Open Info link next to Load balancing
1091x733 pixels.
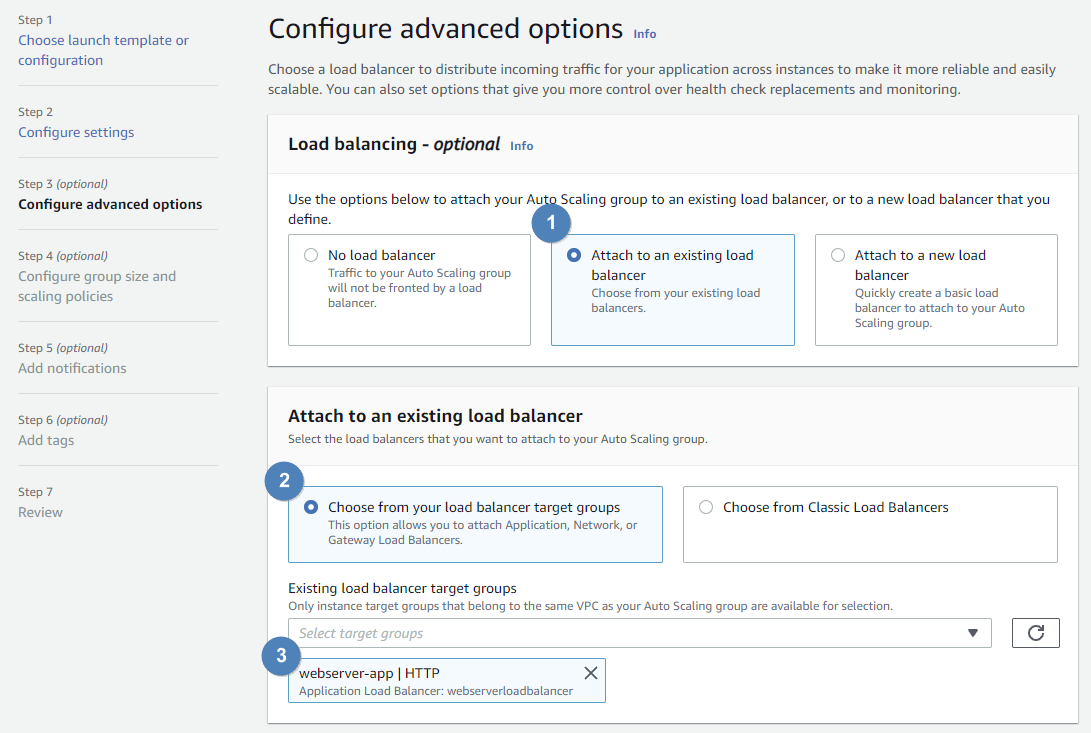coord(521,146)
